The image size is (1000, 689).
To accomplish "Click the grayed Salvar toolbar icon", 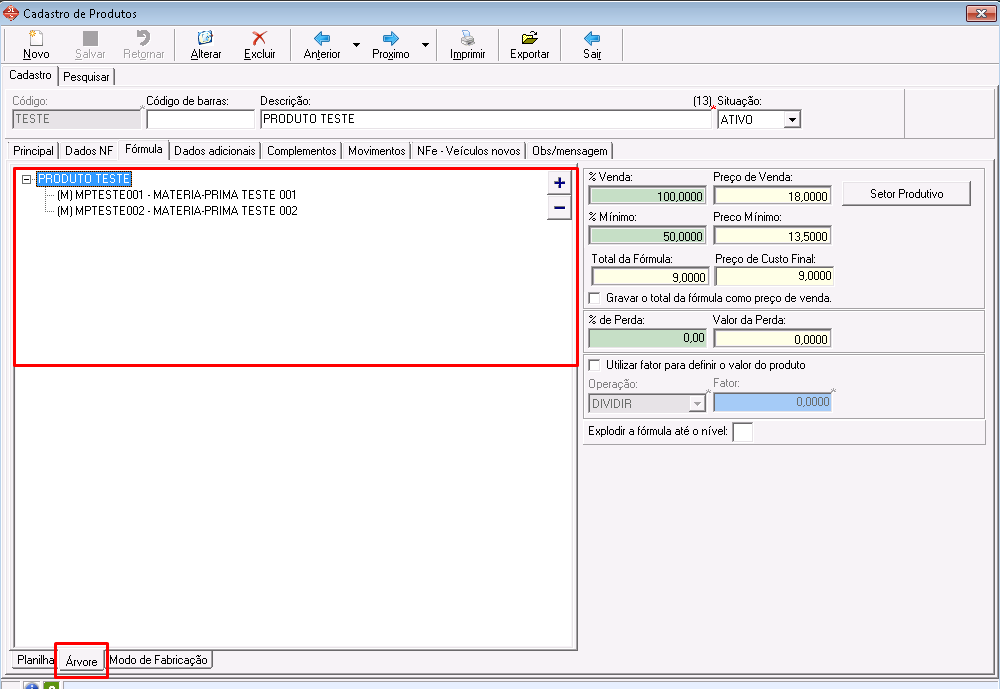I will [90, 38].
